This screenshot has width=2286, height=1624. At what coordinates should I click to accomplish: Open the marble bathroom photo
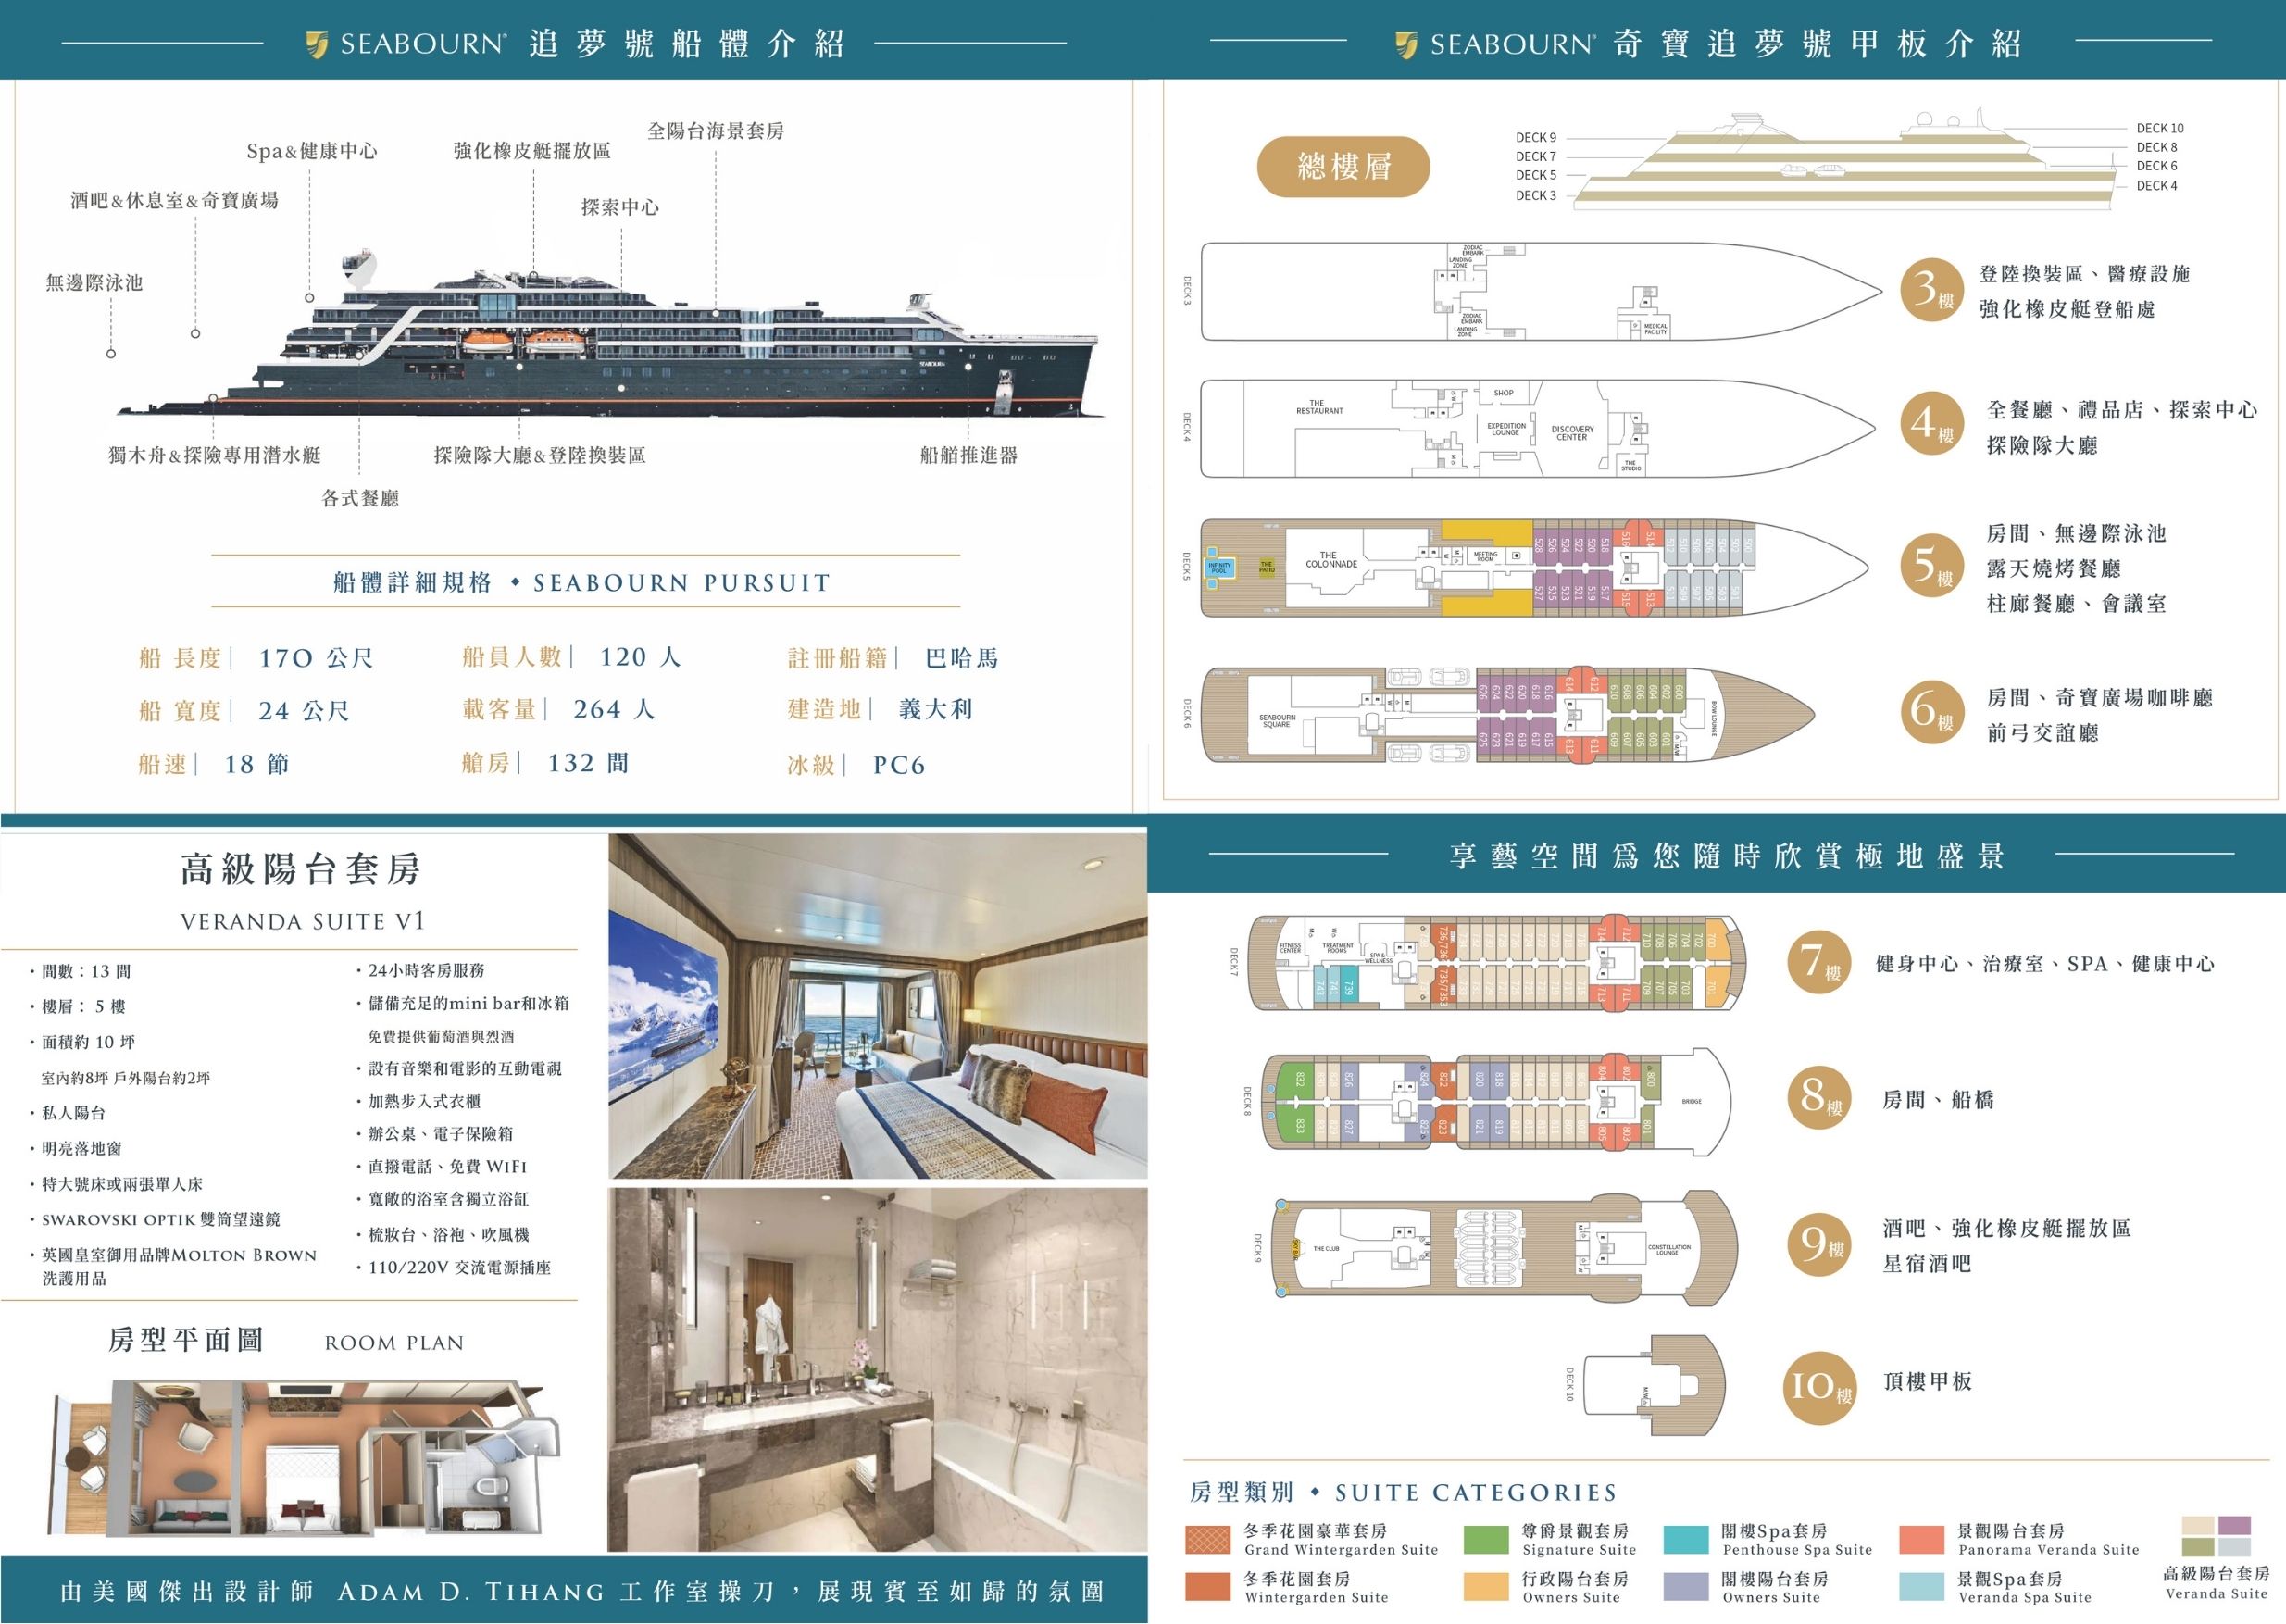tap(877, 1369)
